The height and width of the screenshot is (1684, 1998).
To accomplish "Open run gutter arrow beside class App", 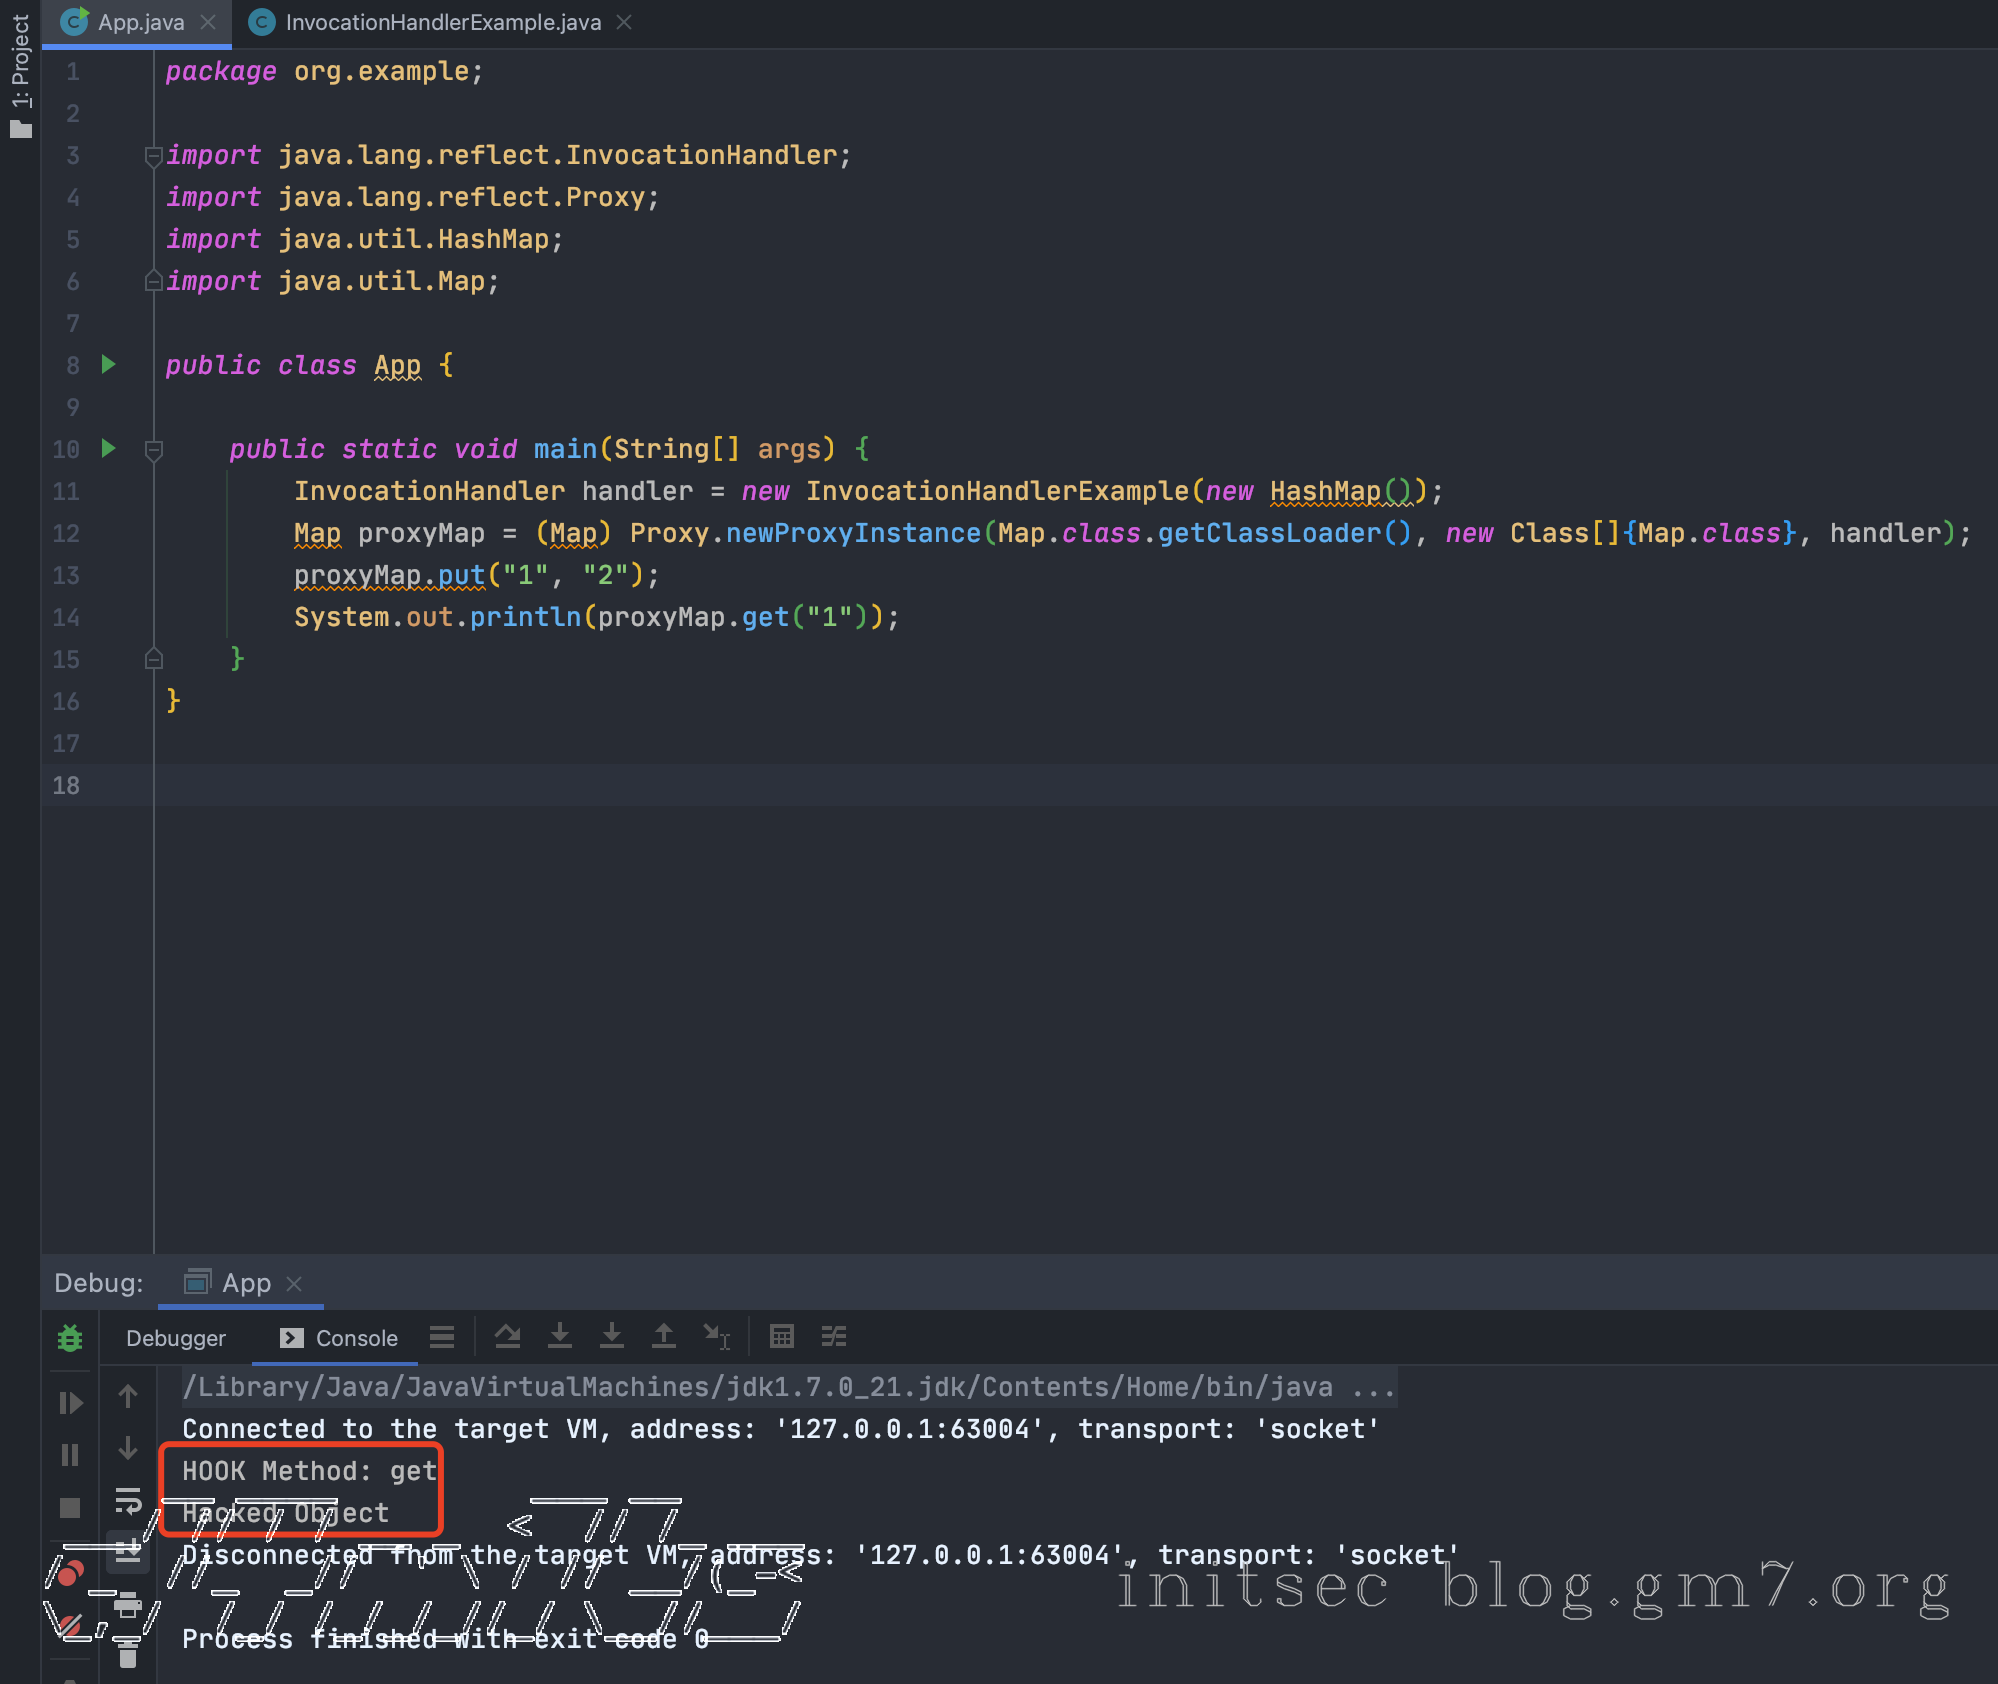I will [x=109, y=365].
